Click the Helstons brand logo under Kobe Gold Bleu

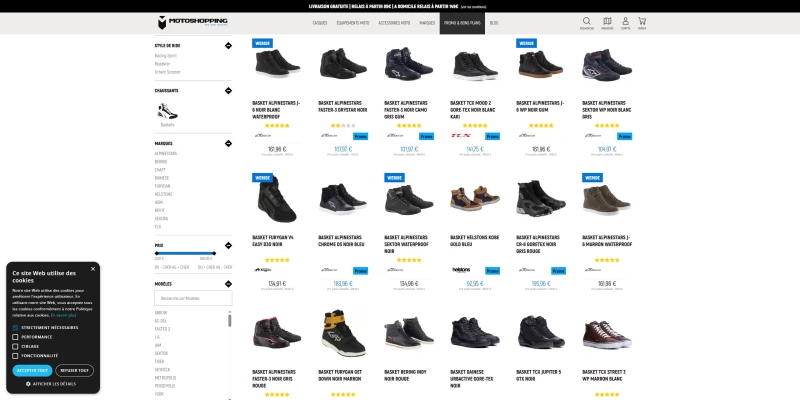[461, 270]
